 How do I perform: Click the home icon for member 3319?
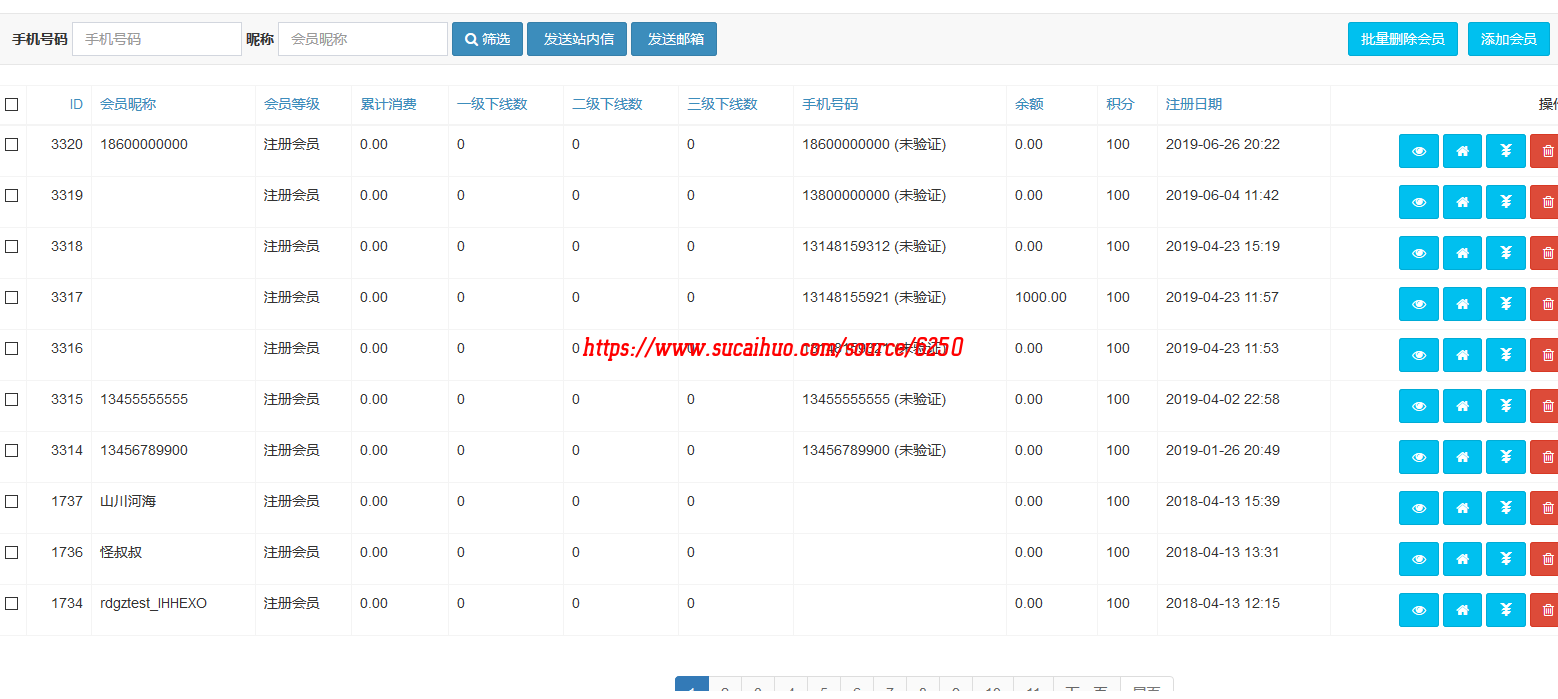(1462, 202)
